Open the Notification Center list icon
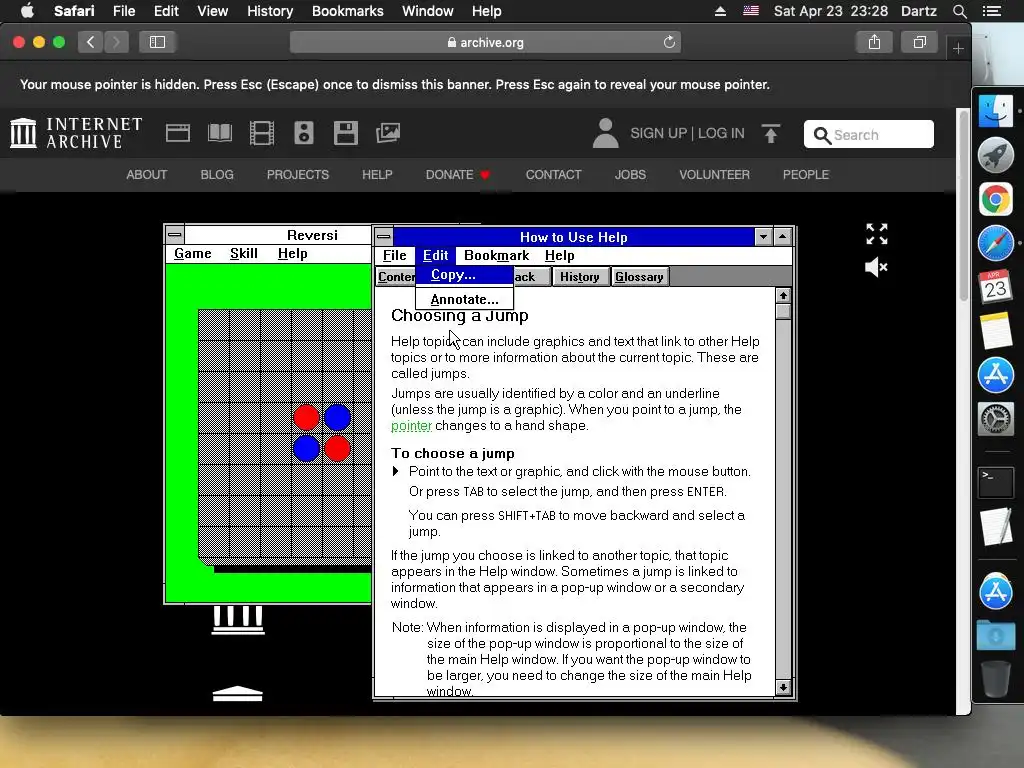 tap(991, 11)
